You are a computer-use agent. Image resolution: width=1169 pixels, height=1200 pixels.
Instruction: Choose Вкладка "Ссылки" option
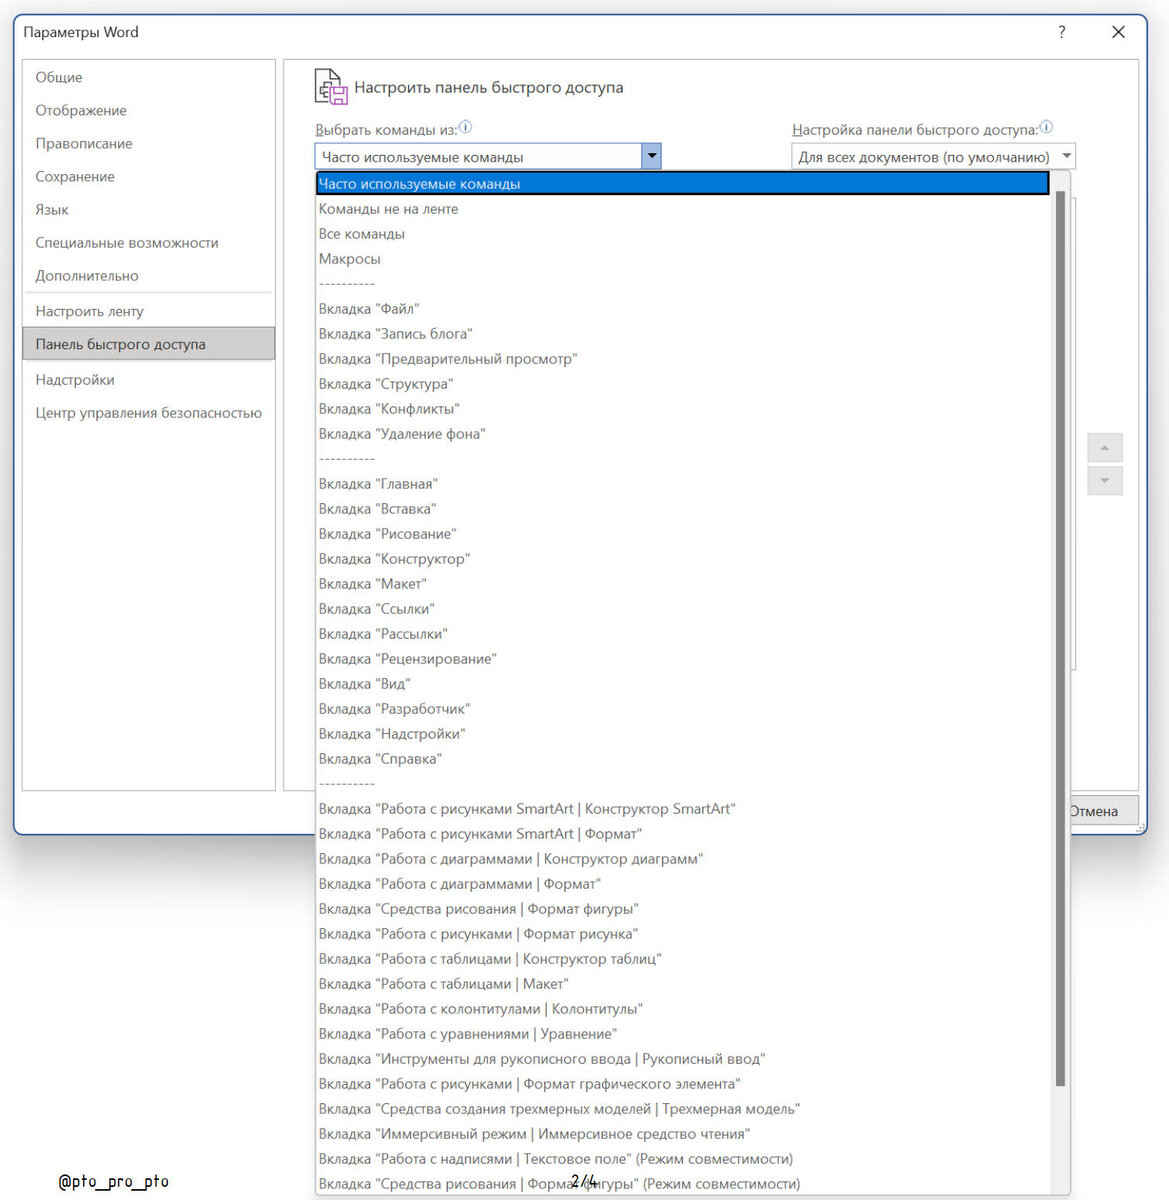684,609
